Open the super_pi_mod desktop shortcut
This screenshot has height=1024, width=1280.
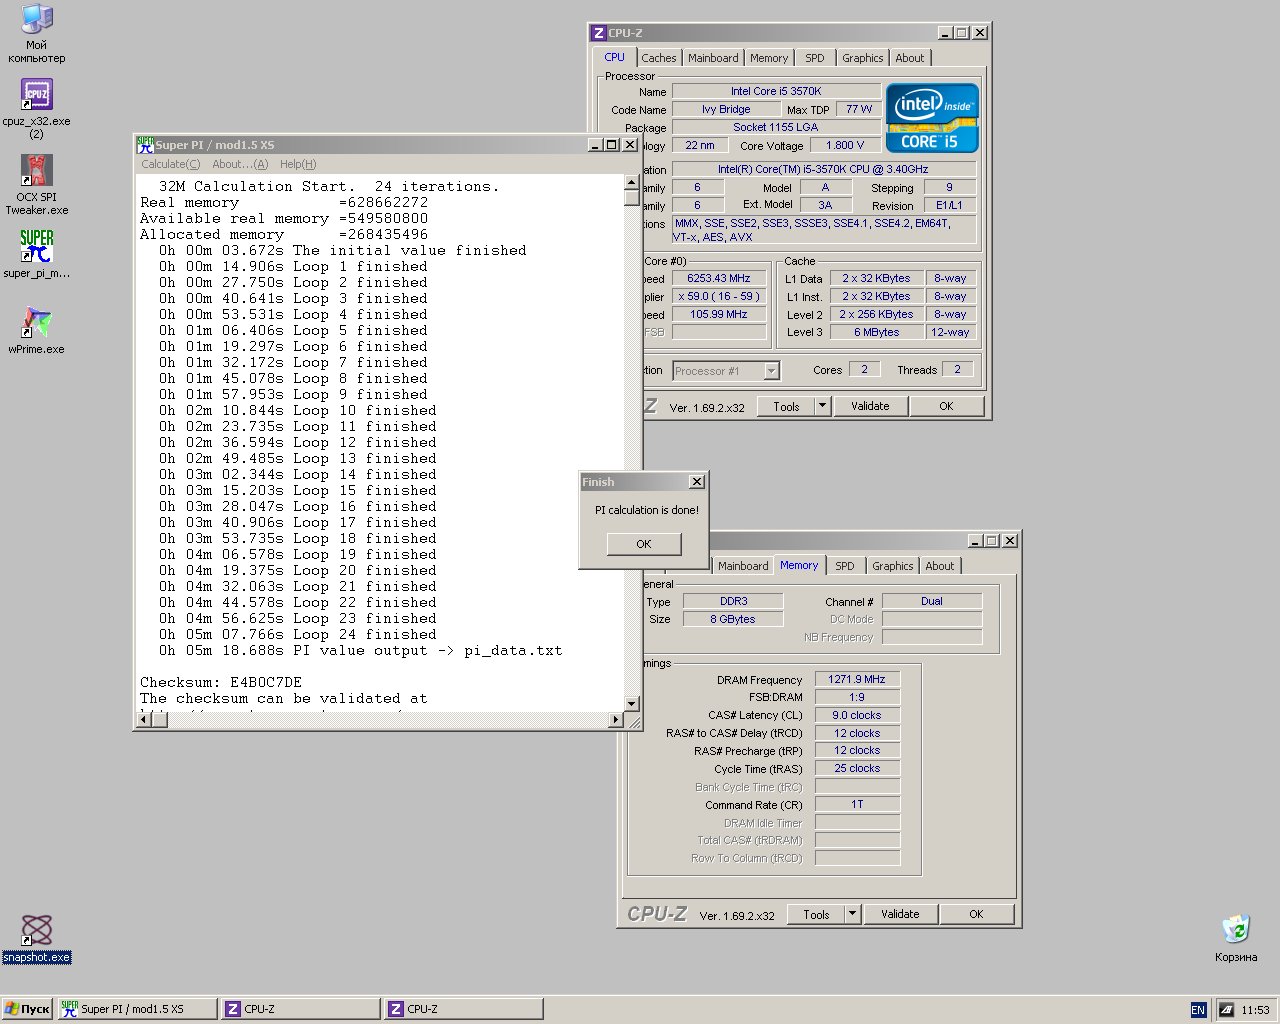pos(37,253)
